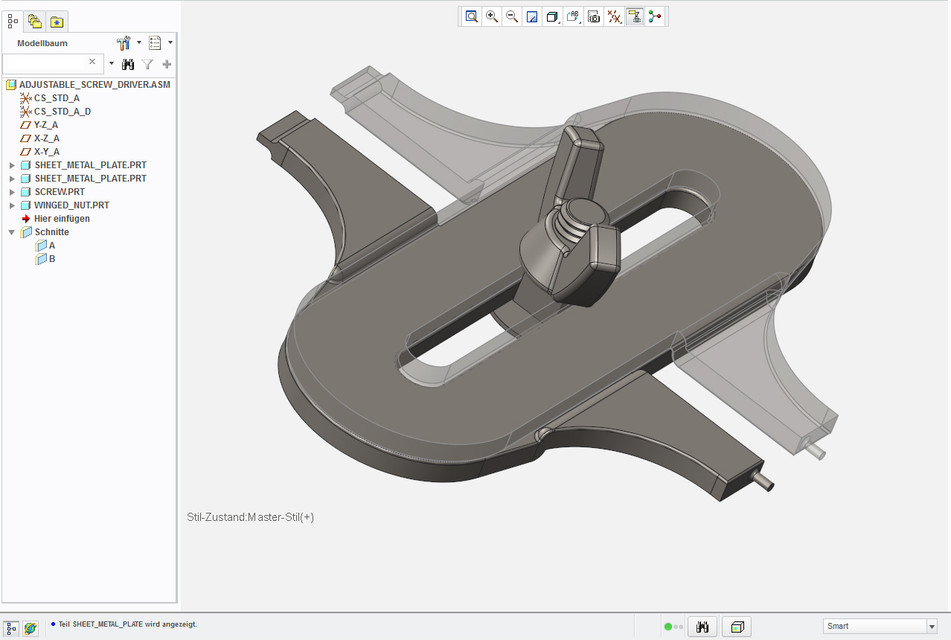Image resolution: width=951 pixels, height=640 pixels.
Task: Open the Smart selection filter dropdown
Action: tap(931, 626)
